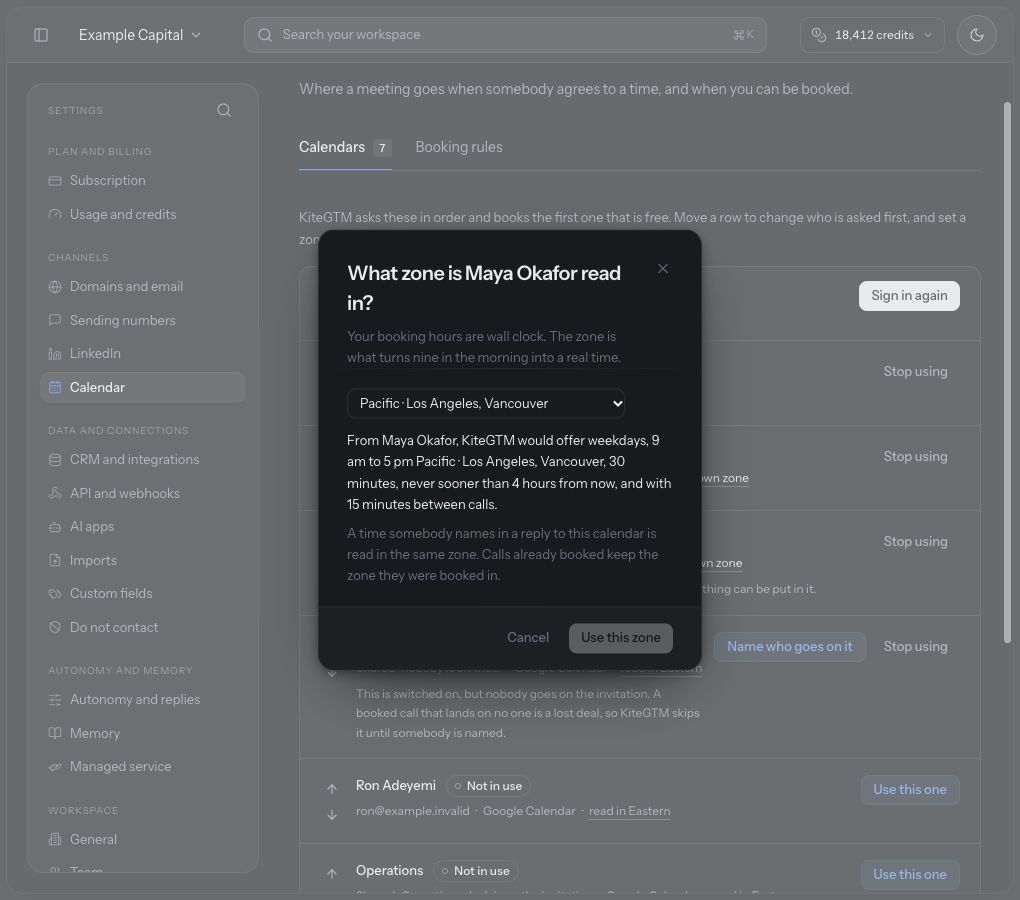The image size is (1020, 900).
Task: Go to Managed service settings
Action: tap(143, 767)
